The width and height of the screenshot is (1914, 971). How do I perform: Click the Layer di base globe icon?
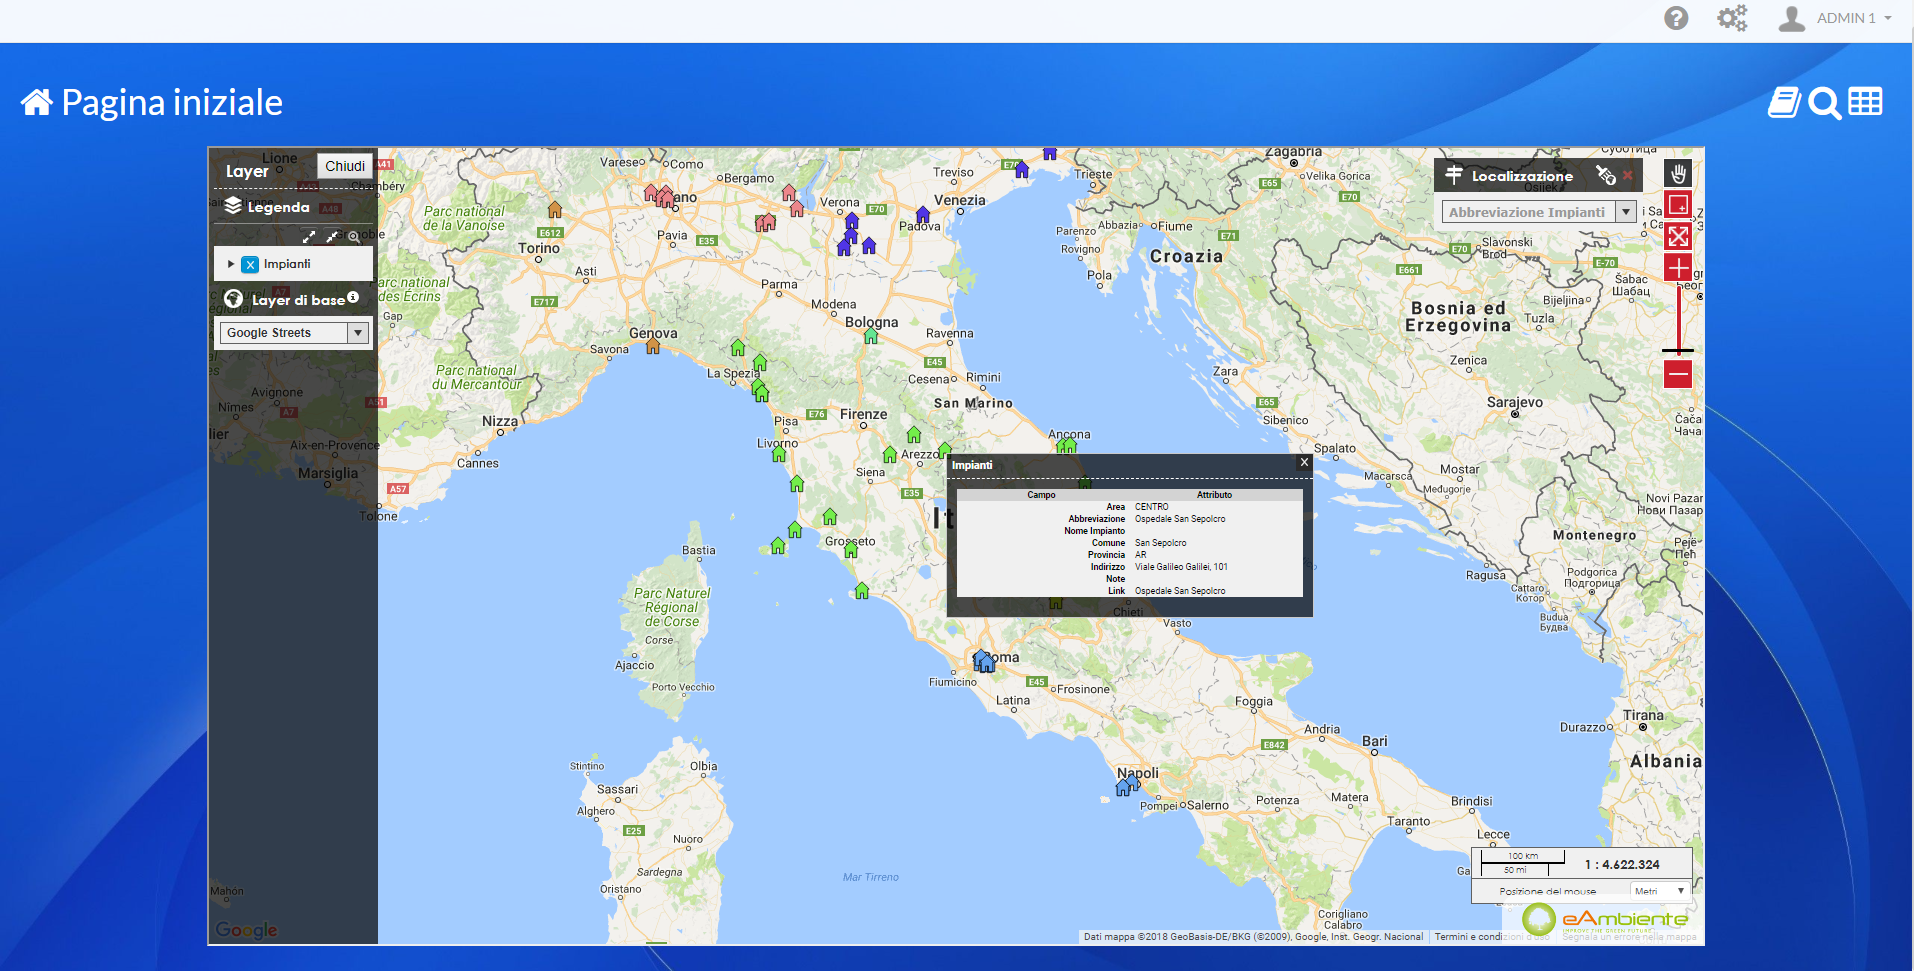(x=234, y=299)
